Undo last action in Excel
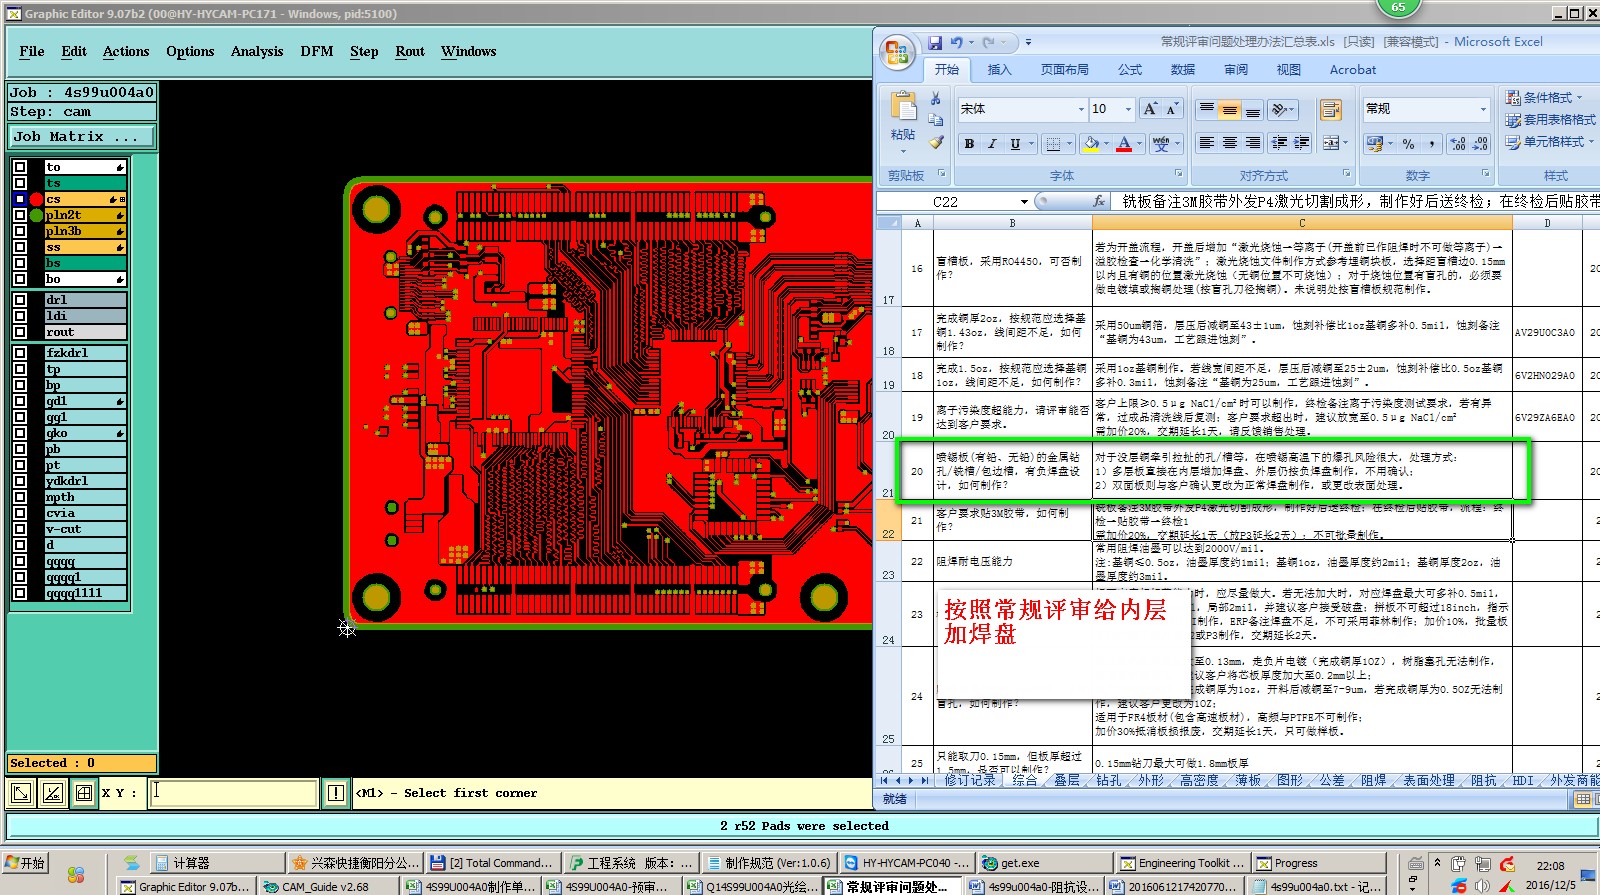Image resolution: width=1600 pixels, height=895 pixels. pos(957,42)
